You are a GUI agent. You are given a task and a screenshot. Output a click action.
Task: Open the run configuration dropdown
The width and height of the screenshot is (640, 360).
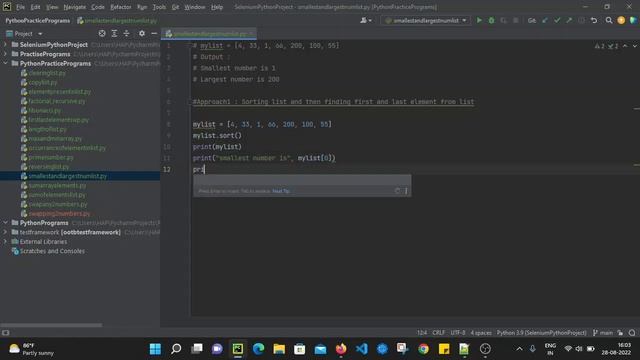pos(426,20)
